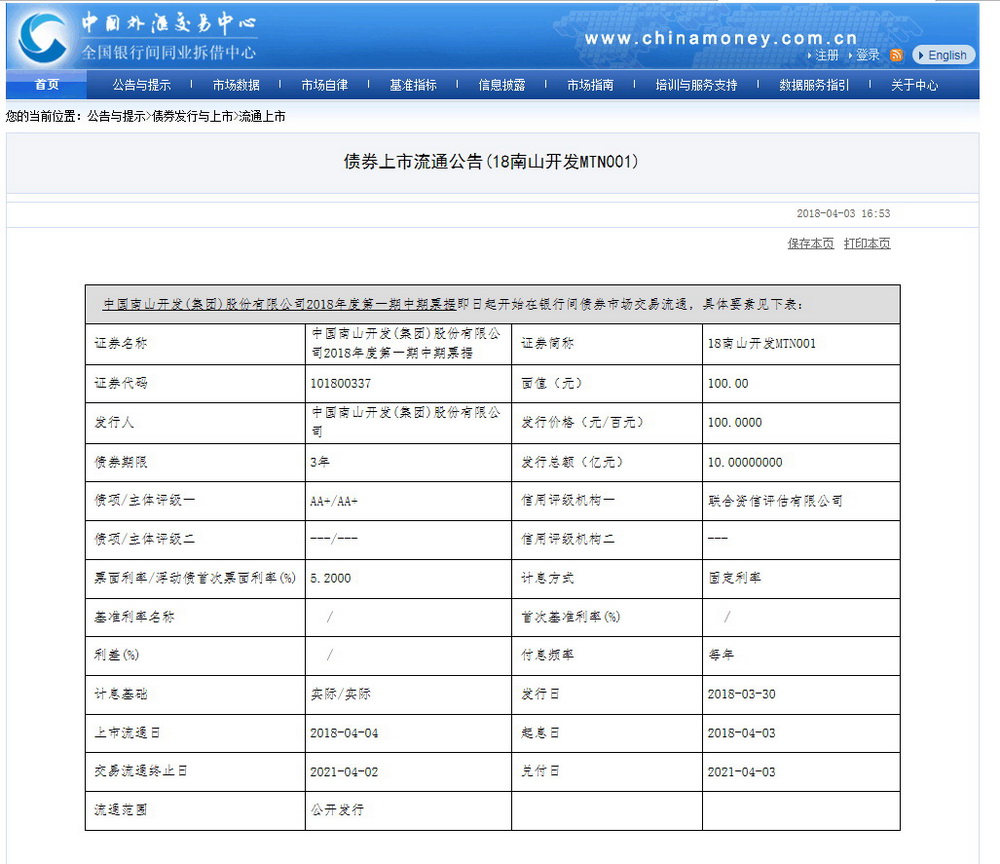
Task: Switch the site to English
Action: (943, 55)
